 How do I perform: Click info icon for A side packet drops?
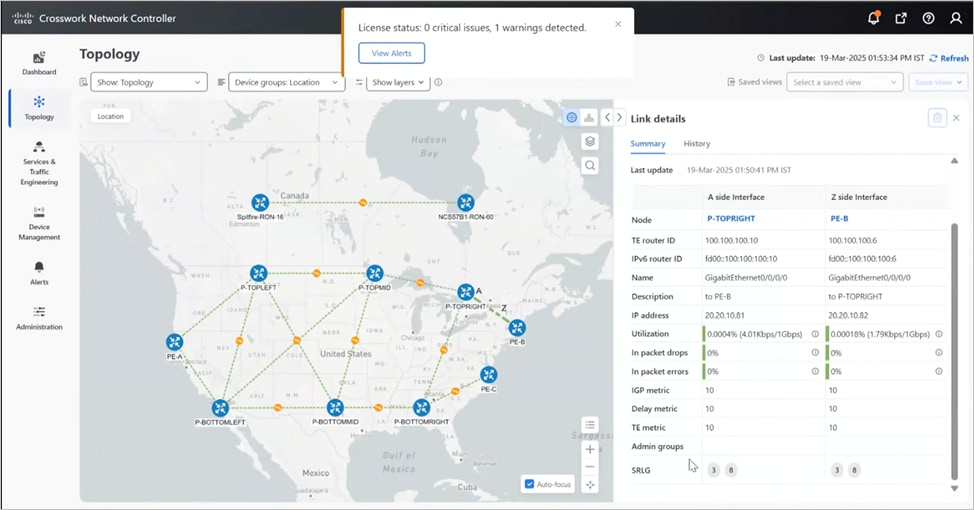pyautogui.click(x=815, y=352)
